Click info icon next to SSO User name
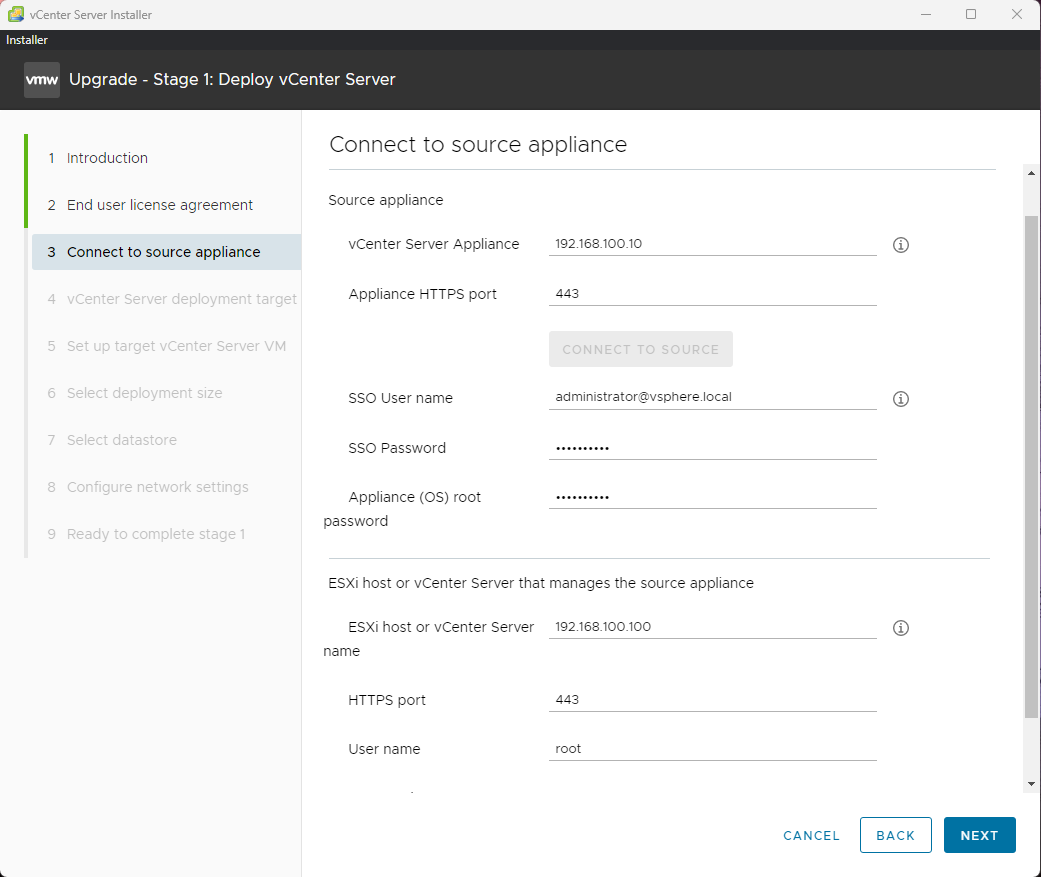This screenshot has height=877, width=1041. tap(900, 399)
